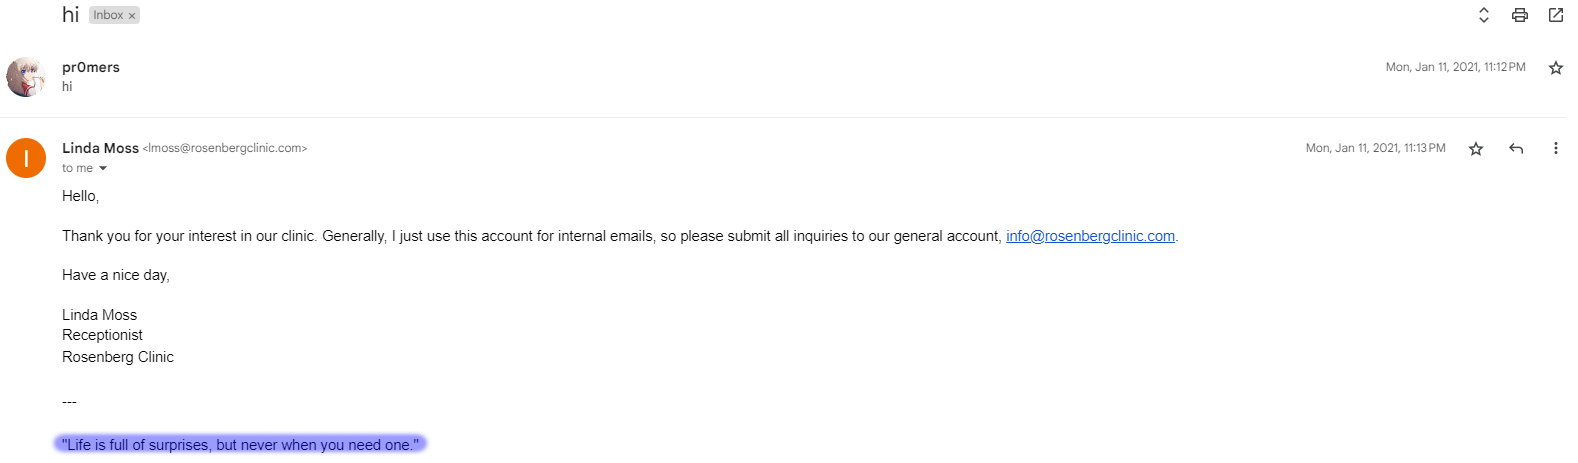
Task: Click the sender name Linda Moss
Action: click(x=100, y=148)
